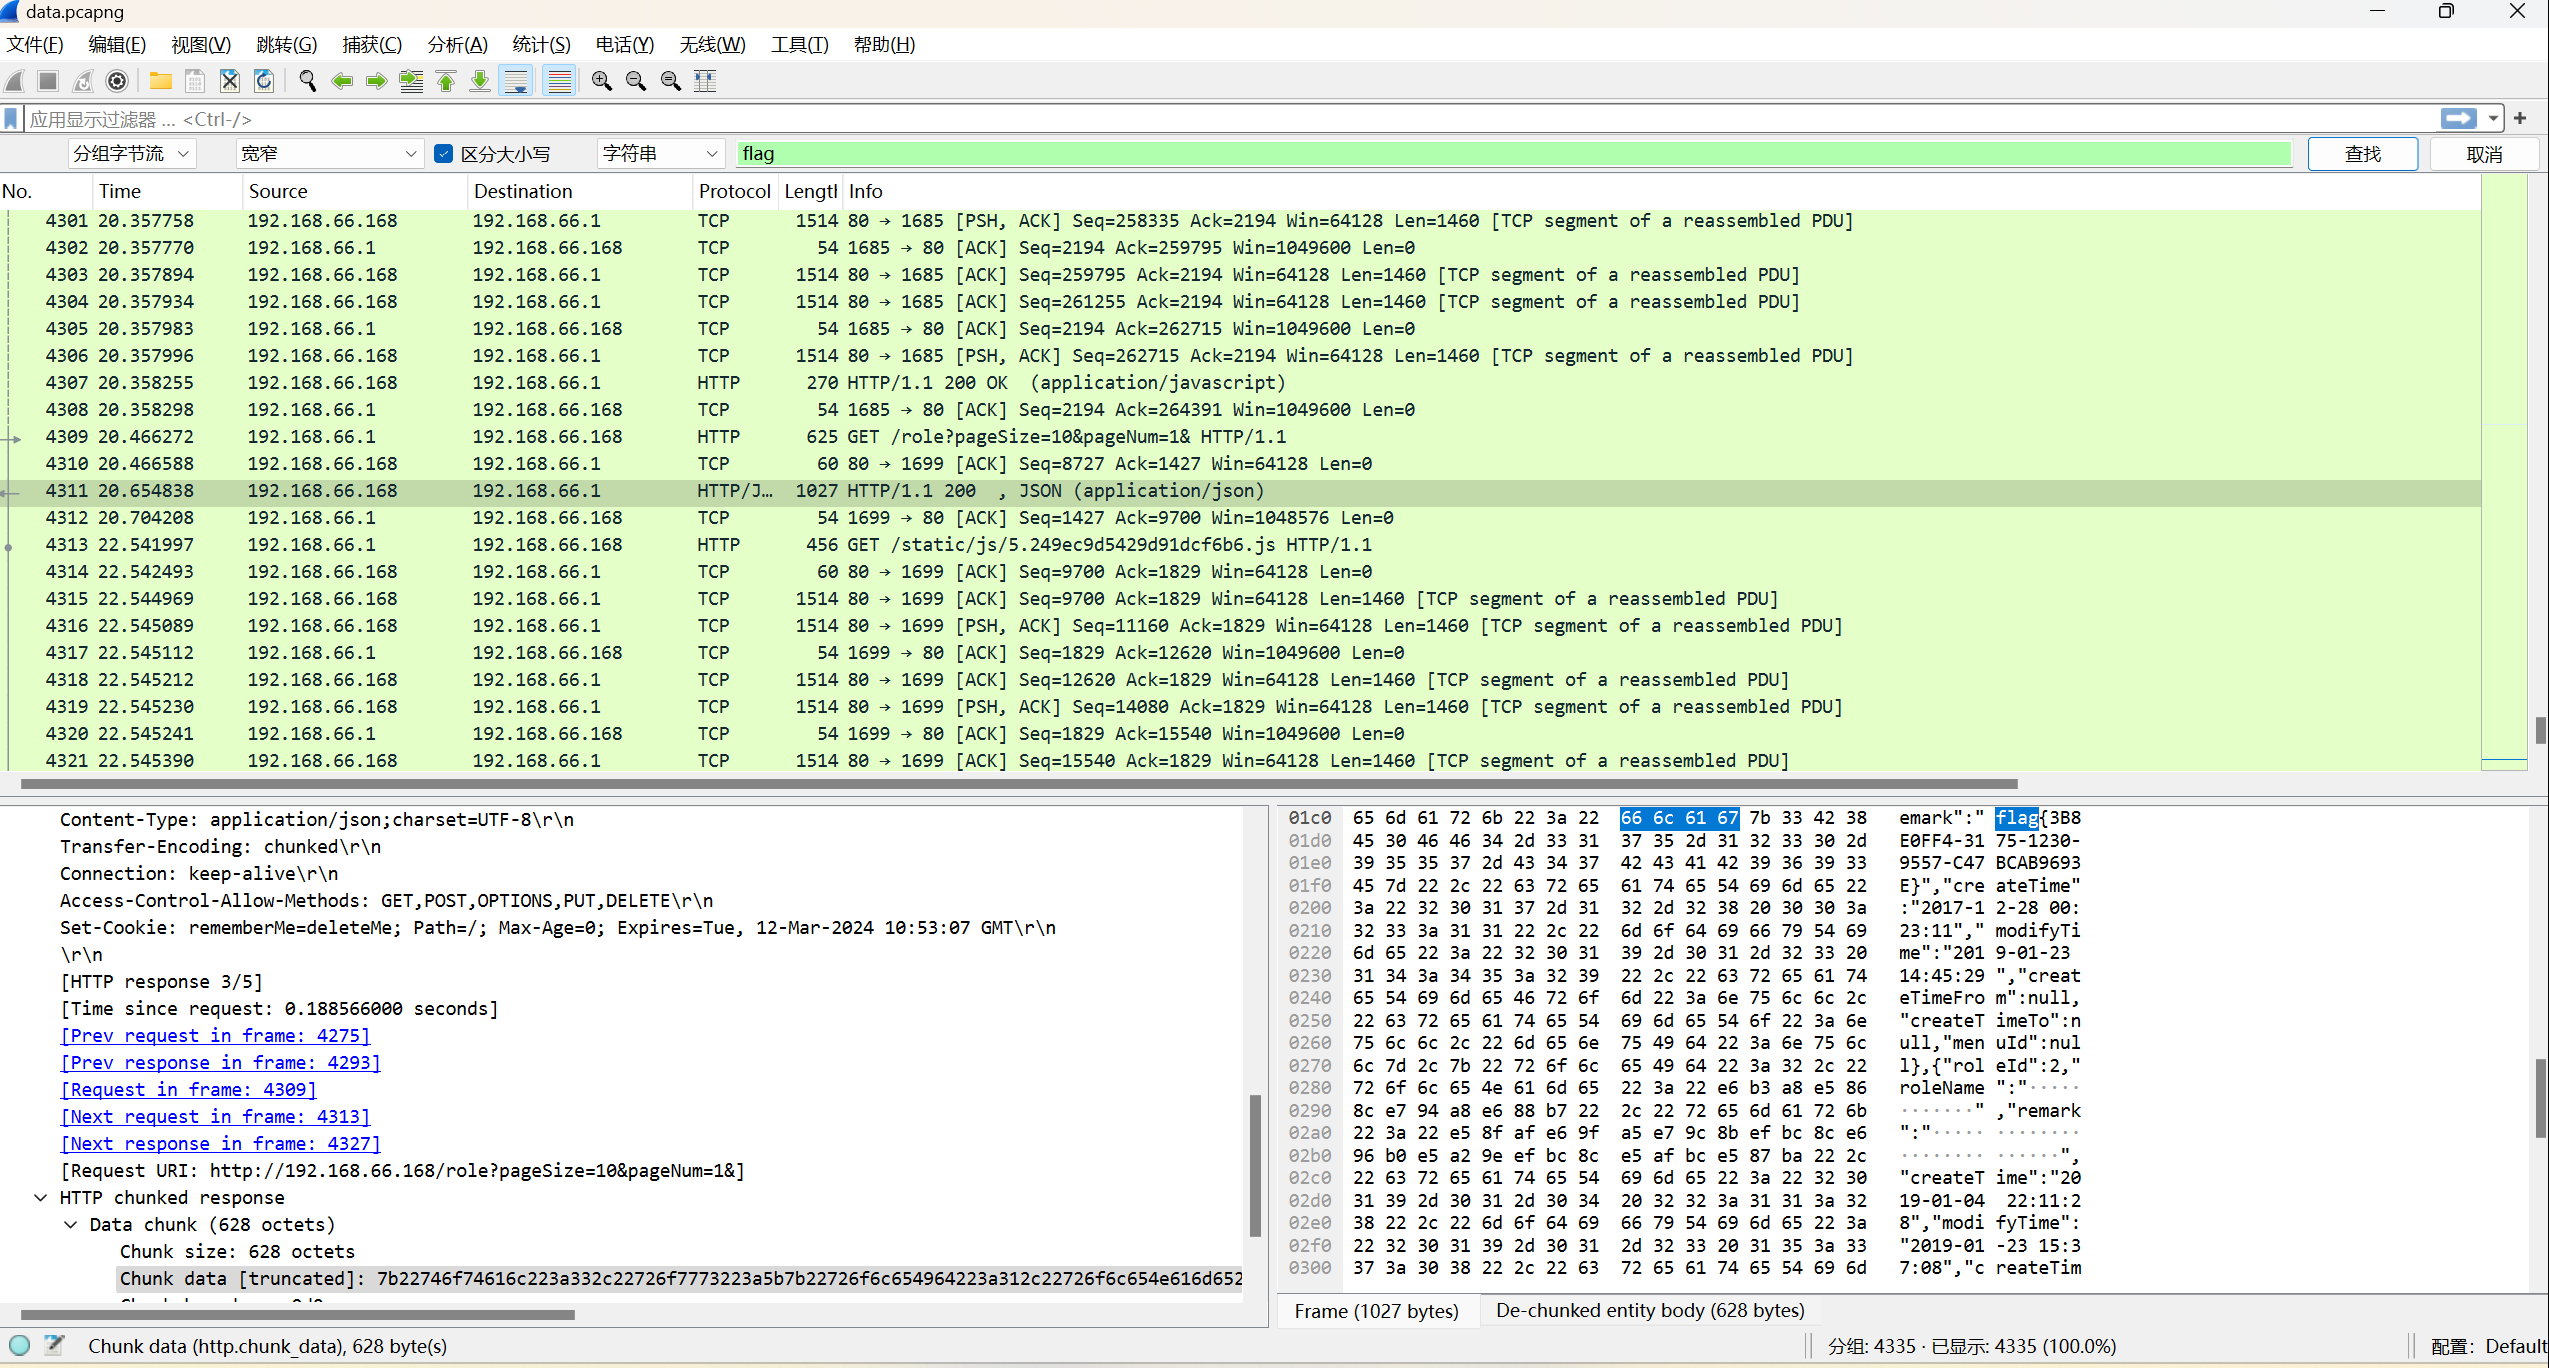Click the packet details horizontal scrollbar

297,1314
